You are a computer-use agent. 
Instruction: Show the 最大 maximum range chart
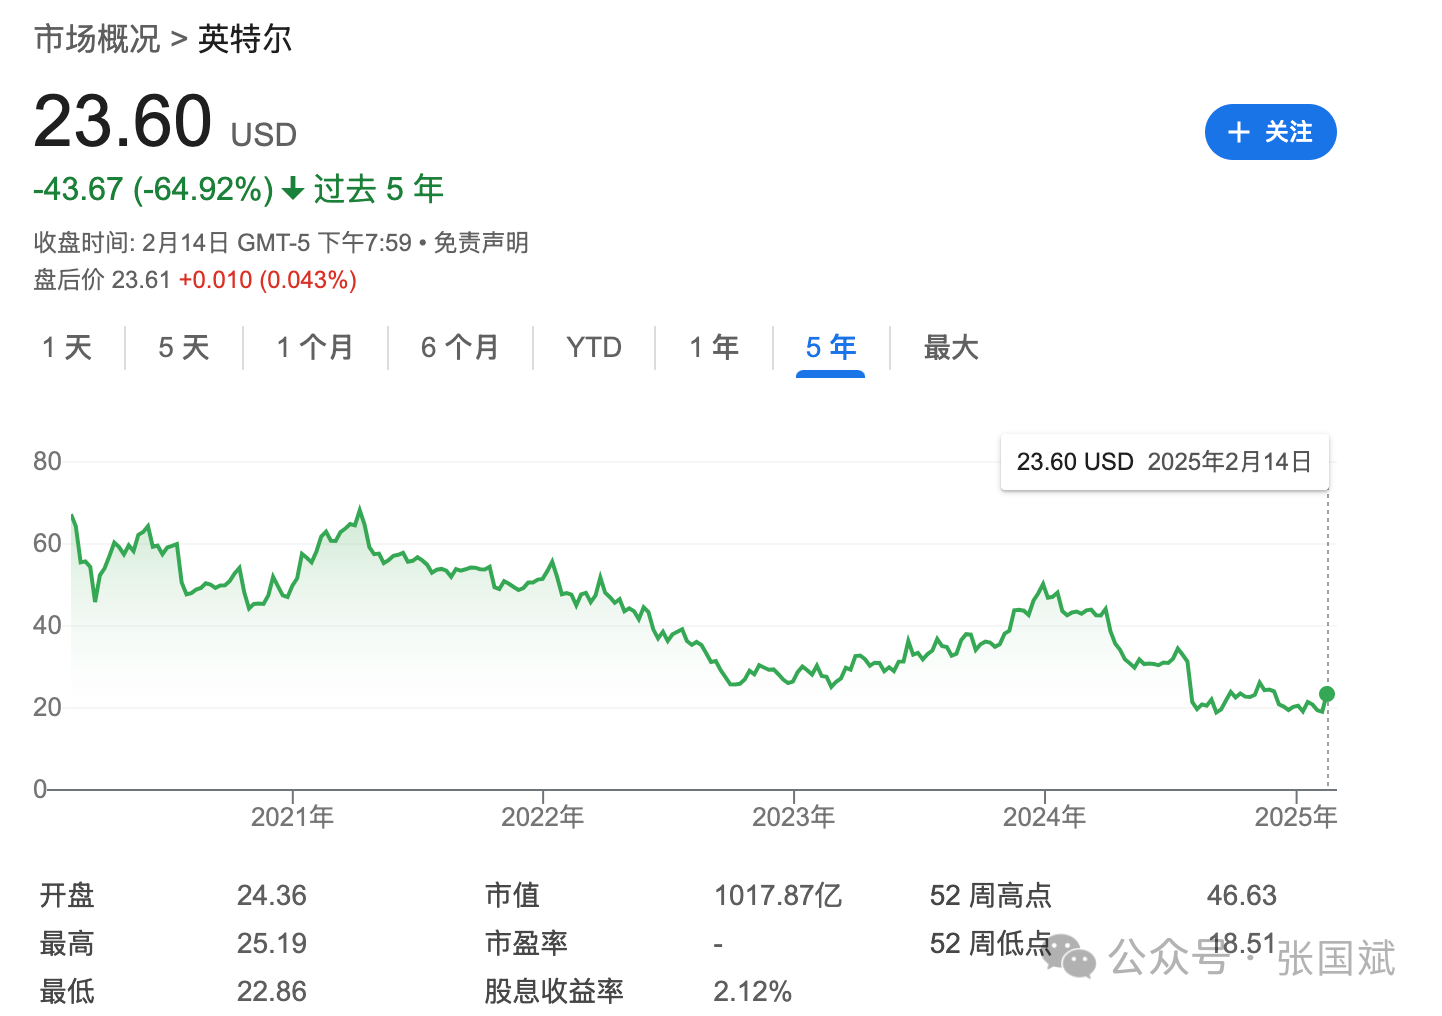(950, 347)
